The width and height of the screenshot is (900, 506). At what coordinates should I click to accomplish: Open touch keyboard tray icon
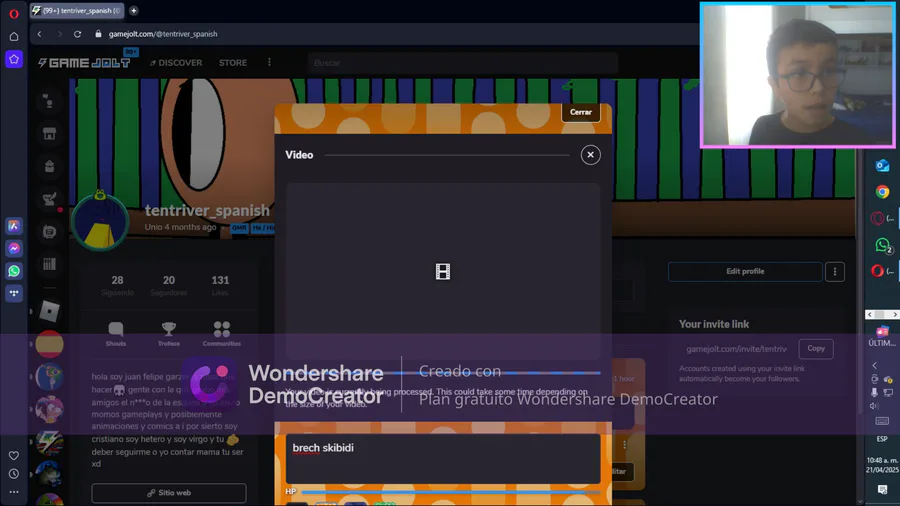(882, 421)
